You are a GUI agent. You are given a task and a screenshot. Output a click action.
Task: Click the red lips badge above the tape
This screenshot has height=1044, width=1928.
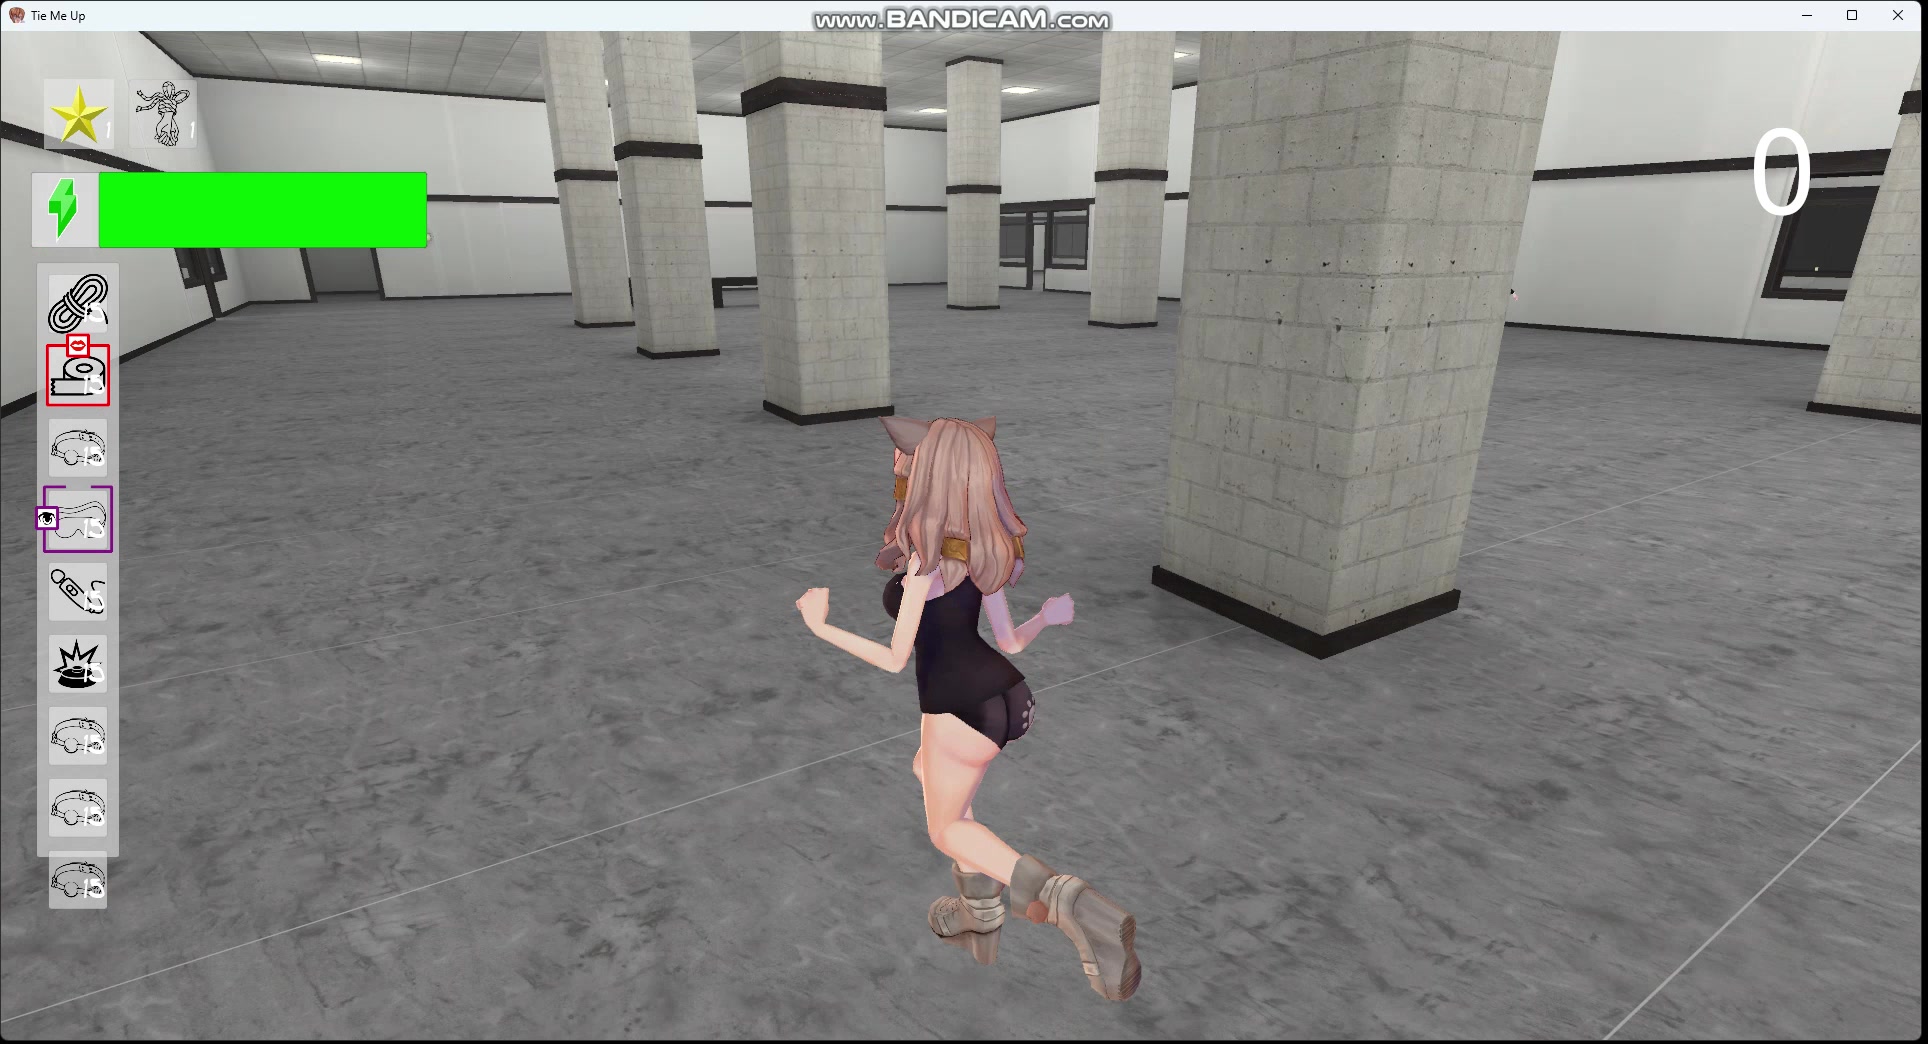(78, 346)
